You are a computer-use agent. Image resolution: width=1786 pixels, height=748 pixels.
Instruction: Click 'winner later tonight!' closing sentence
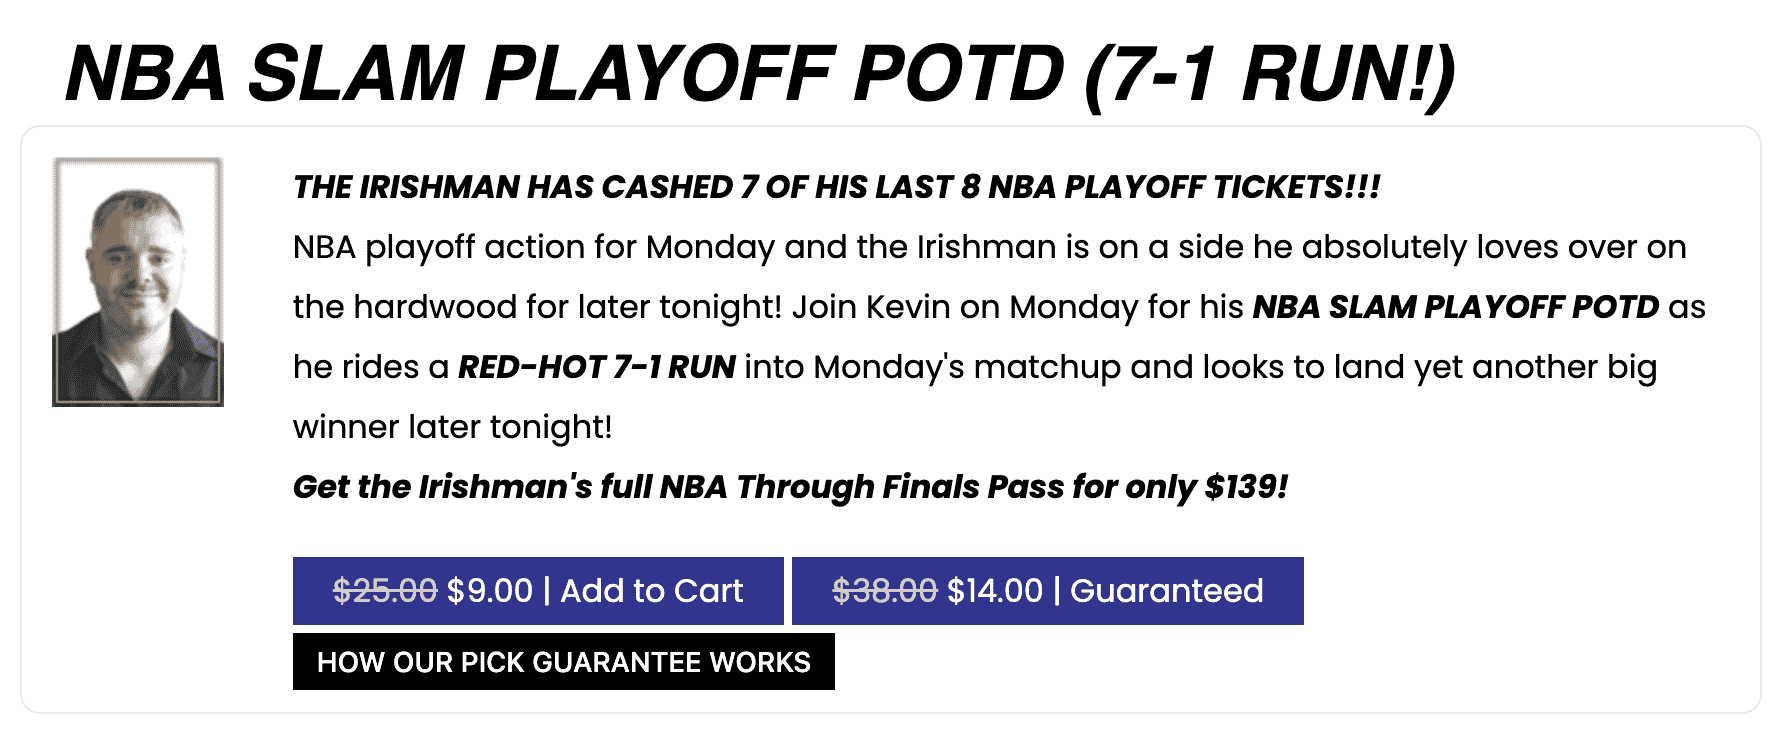pos(452,427)
